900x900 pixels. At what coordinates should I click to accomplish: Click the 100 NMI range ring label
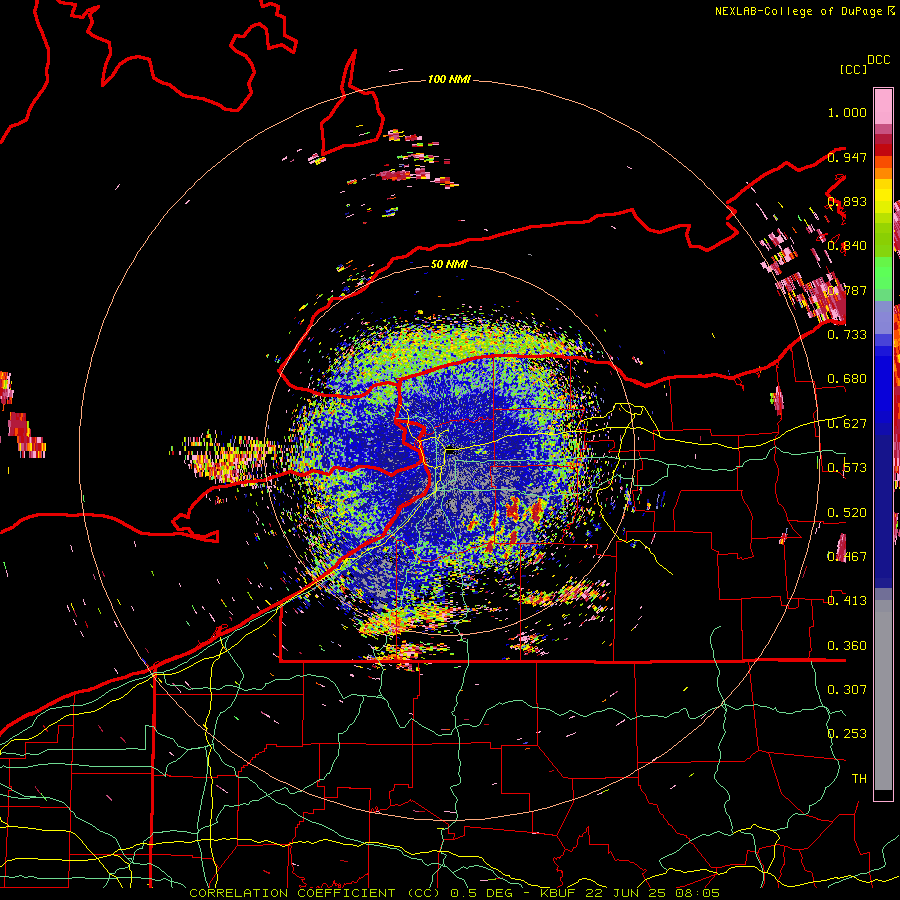(449, 79)
